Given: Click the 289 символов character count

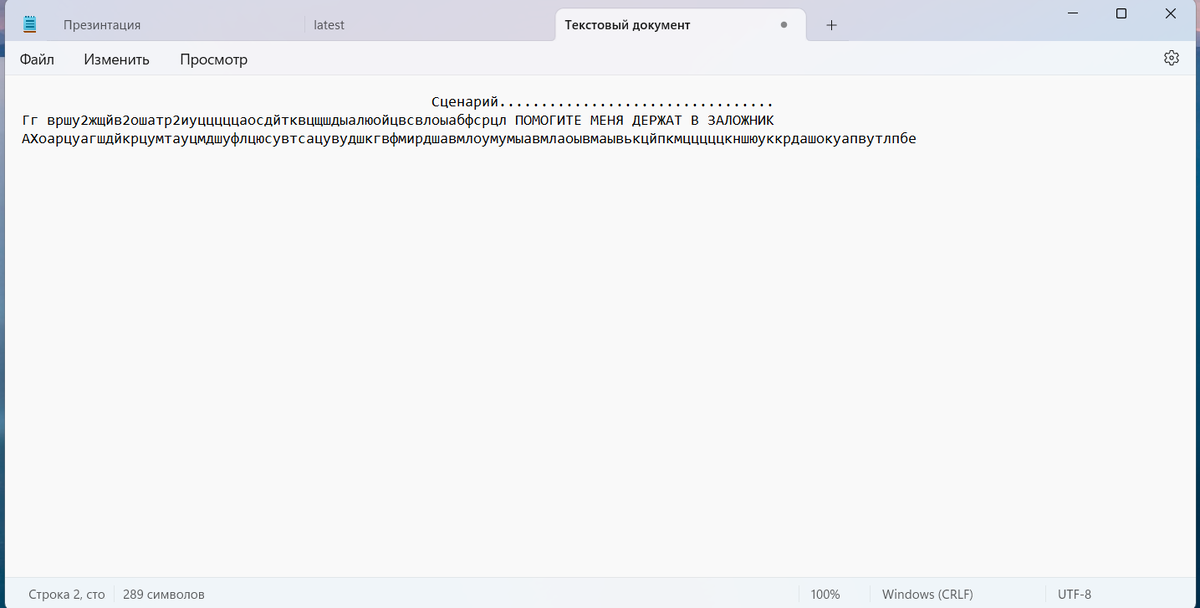Looking at the screenshot, I should pyautogui.click(x=164, y=594).
